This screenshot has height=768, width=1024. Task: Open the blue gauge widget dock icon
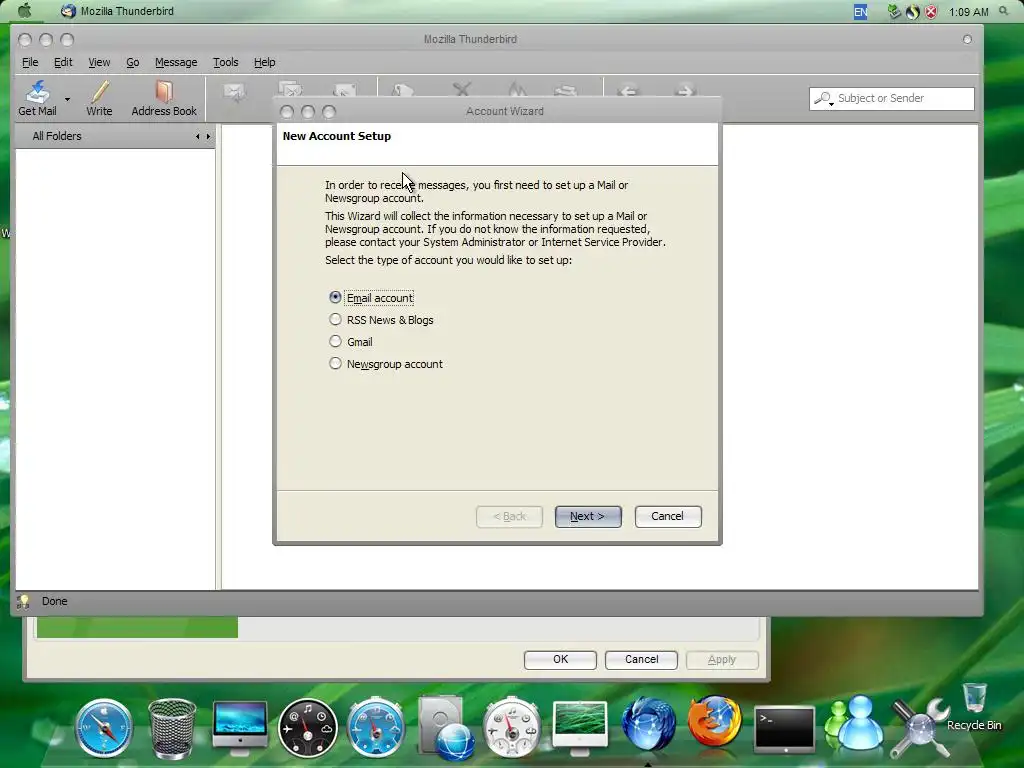(376, 728)
